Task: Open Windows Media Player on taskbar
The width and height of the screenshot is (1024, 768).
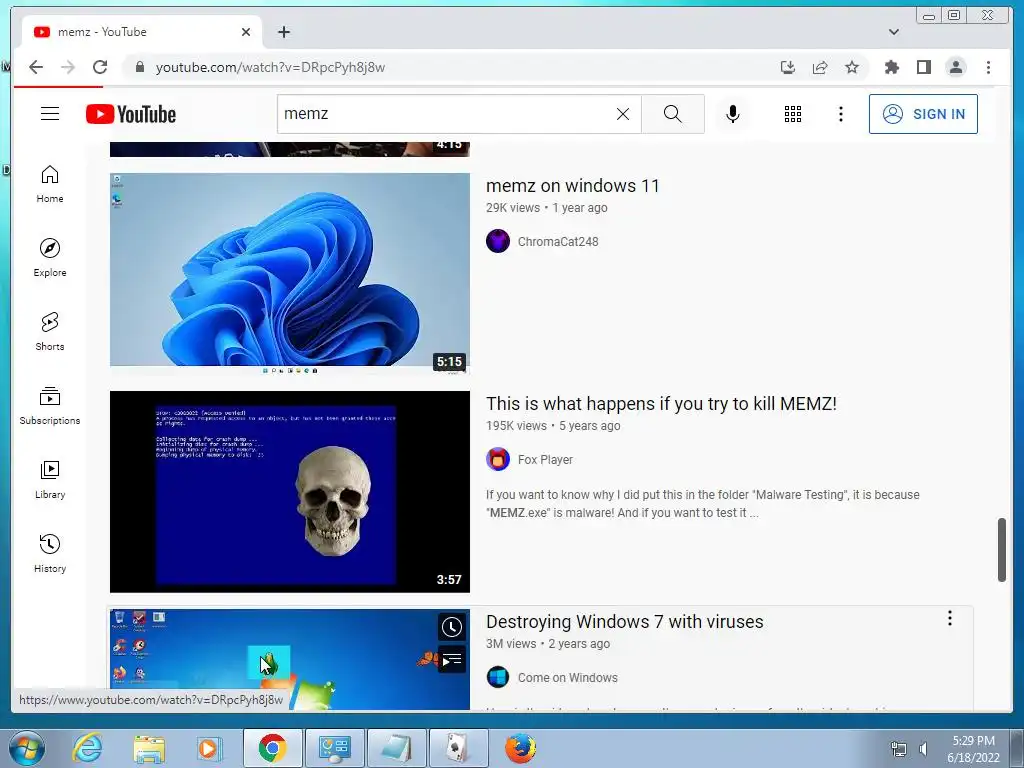Action: pos(209,748)
